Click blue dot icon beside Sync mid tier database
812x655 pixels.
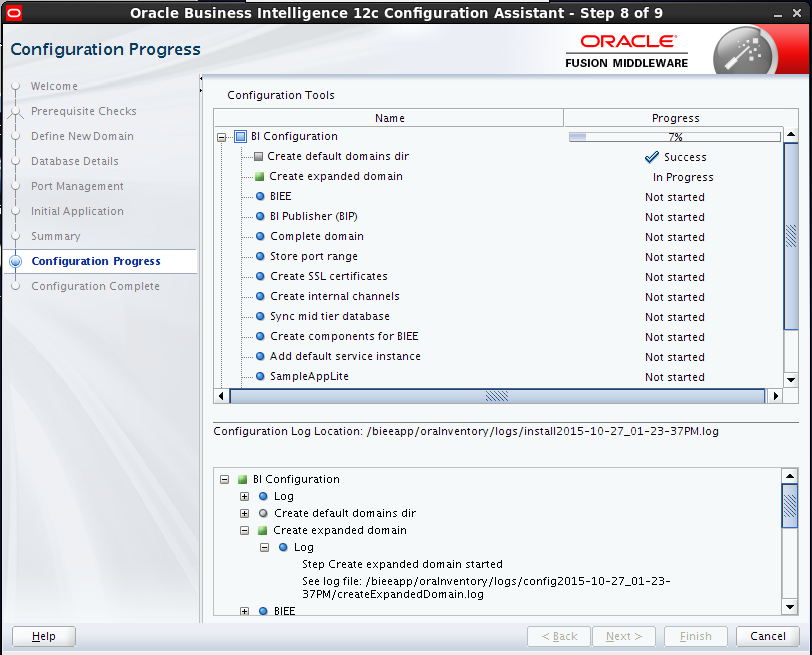tap(260, 316)
